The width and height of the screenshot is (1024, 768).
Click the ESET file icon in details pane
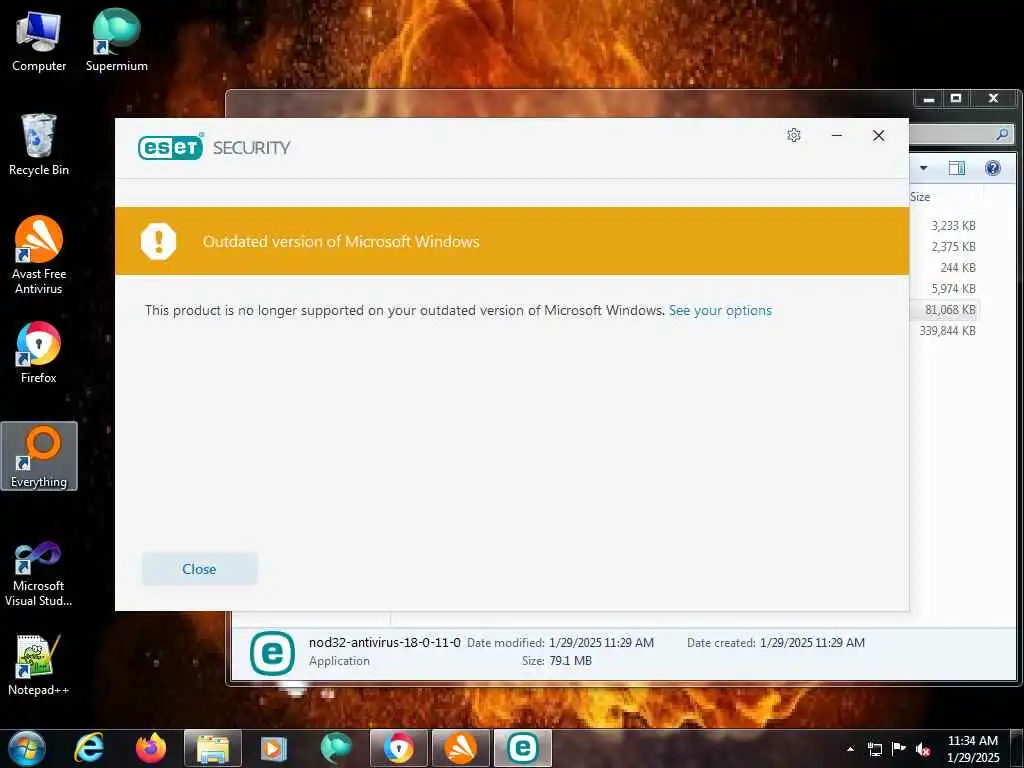(x=272, y=652)
